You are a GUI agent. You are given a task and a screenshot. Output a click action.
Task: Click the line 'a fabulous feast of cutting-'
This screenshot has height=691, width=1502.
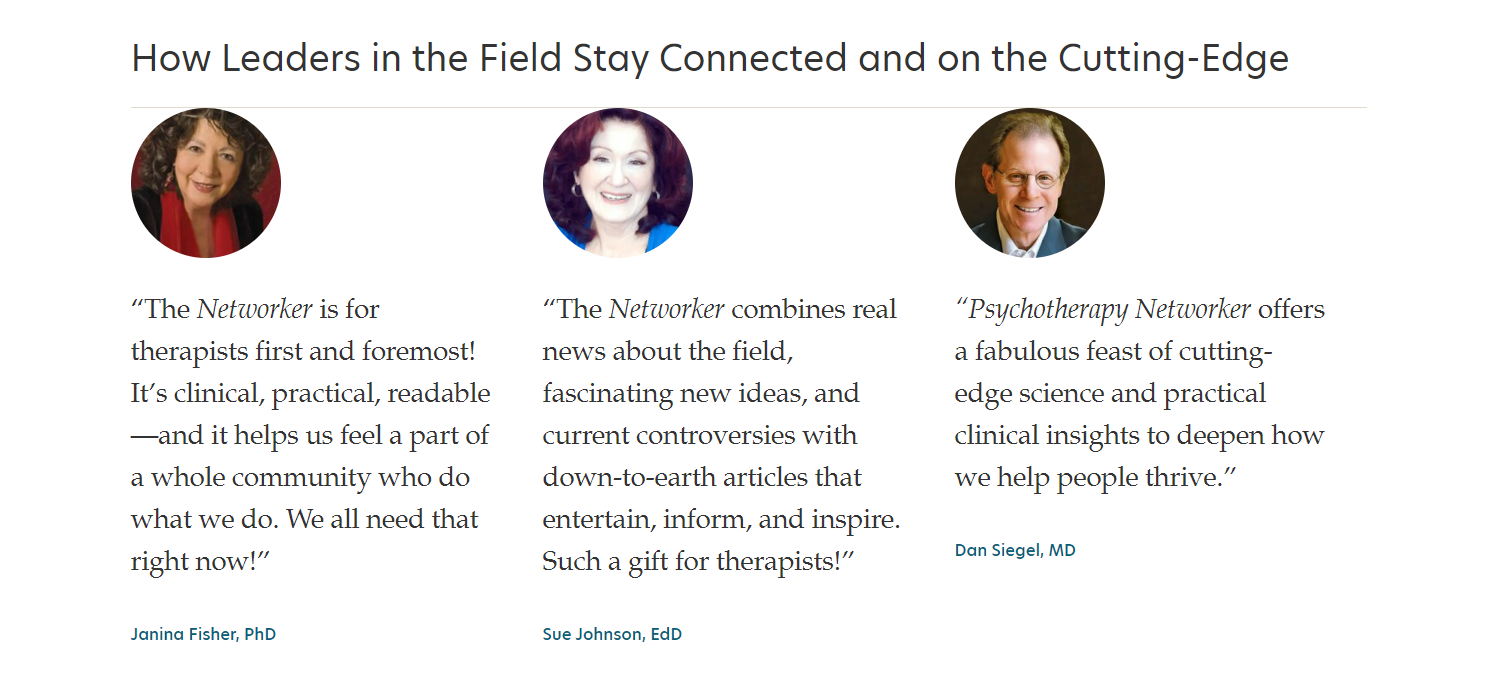click(x=1114, y=352)
